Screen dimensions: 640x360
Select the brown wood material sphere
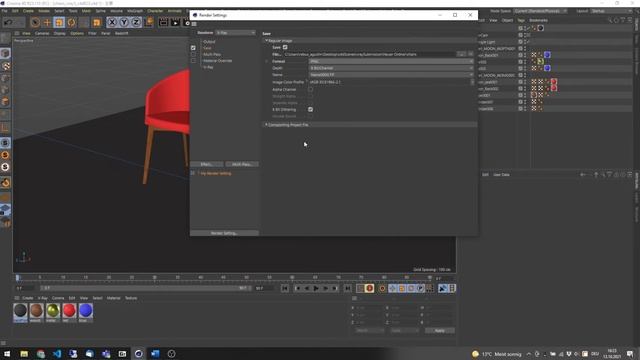click(36, 311)
